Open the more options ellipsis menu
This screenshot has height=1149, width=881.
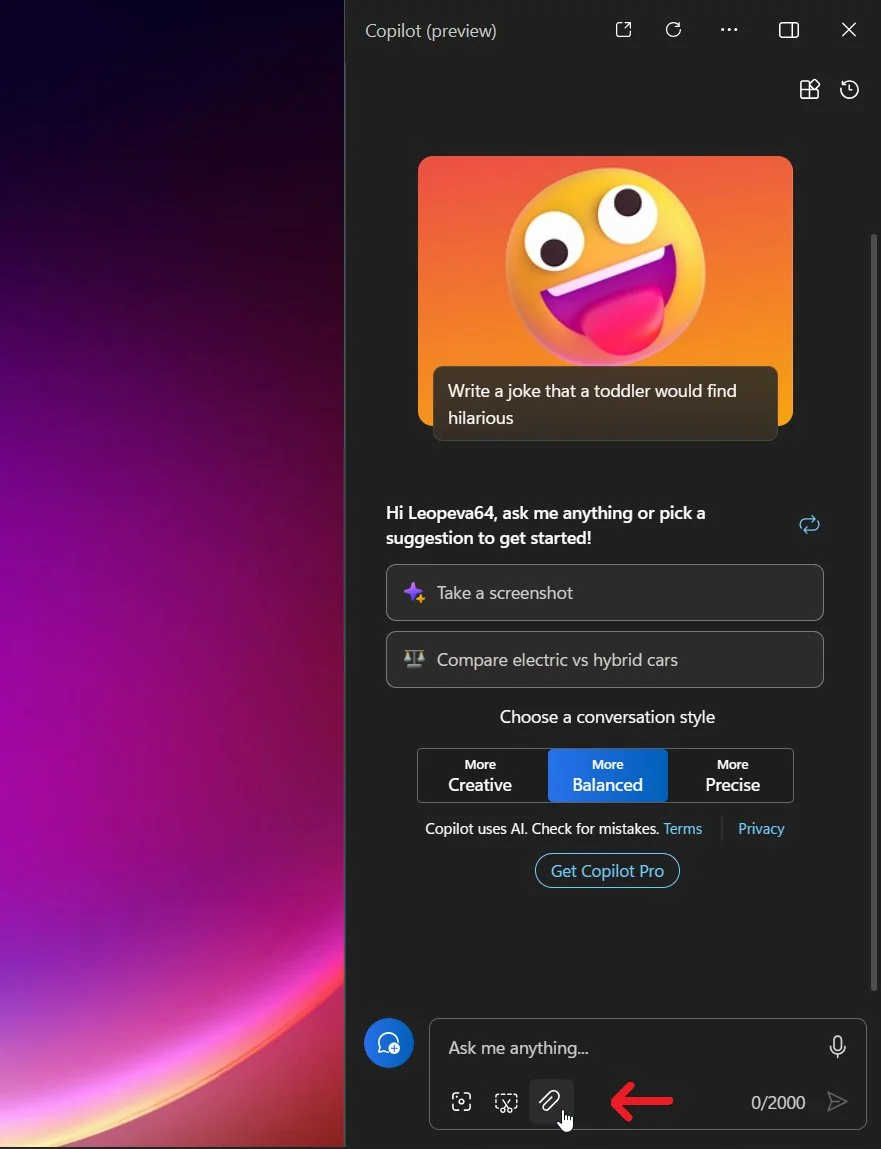point(729,29)
